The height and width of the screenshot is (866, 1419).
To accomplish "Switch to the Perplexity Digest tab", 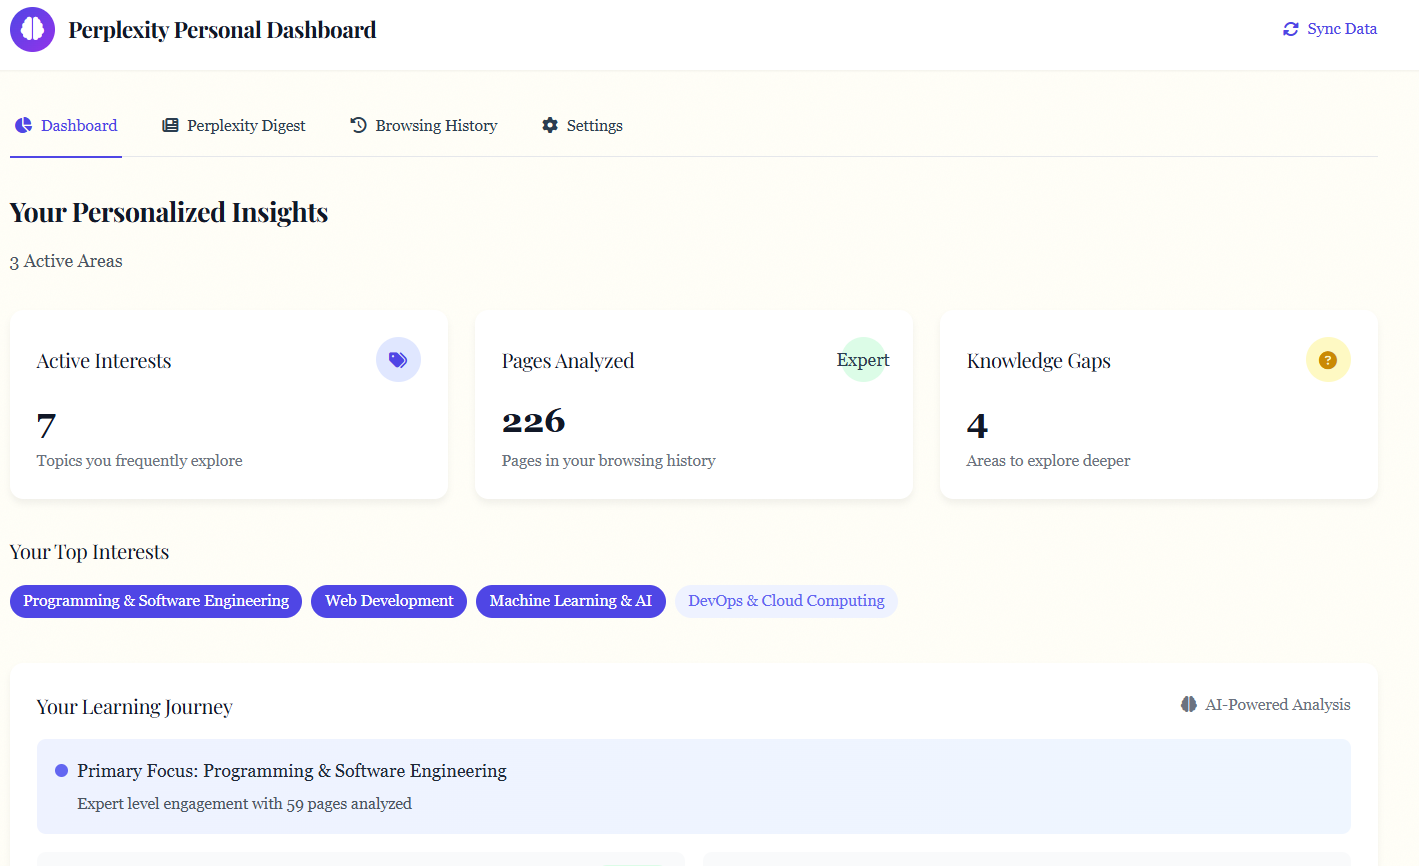I will click(x=234, y=126).
